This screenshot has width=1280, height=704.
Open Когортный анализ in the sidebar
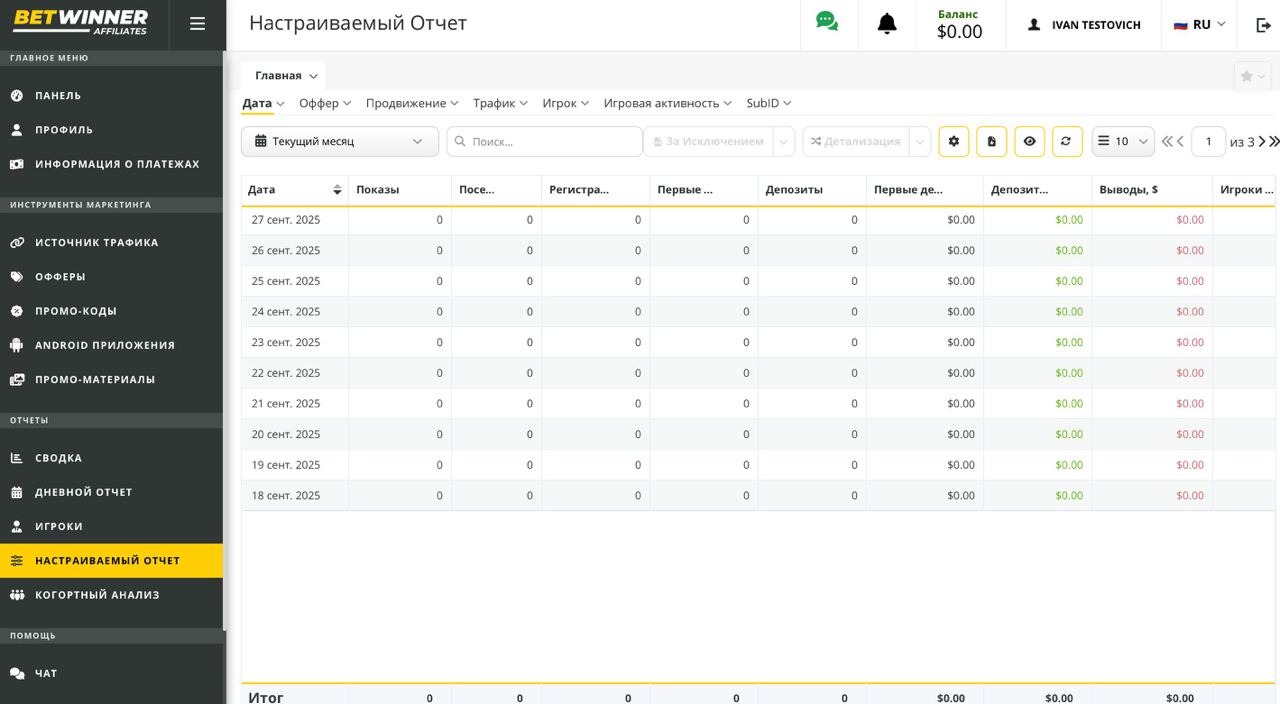tap(97, 595)
